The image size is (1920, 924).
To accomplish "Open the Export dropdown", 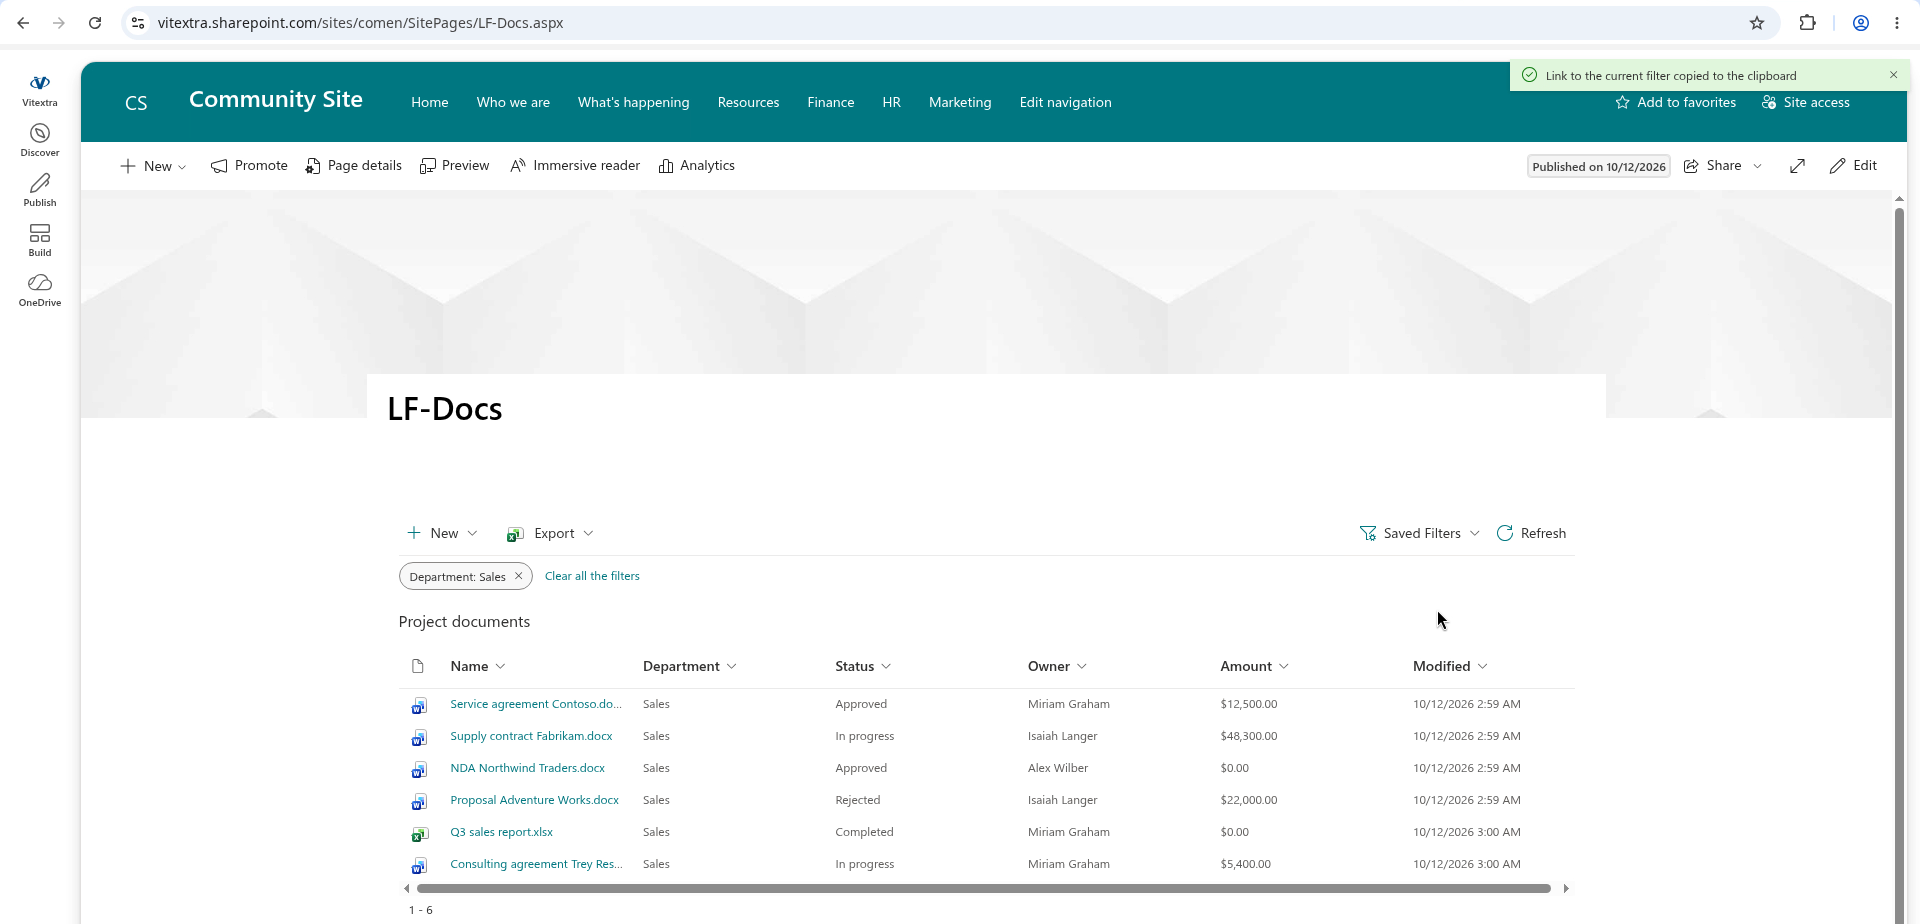I will pyautogui.click(x=550, y=534).
